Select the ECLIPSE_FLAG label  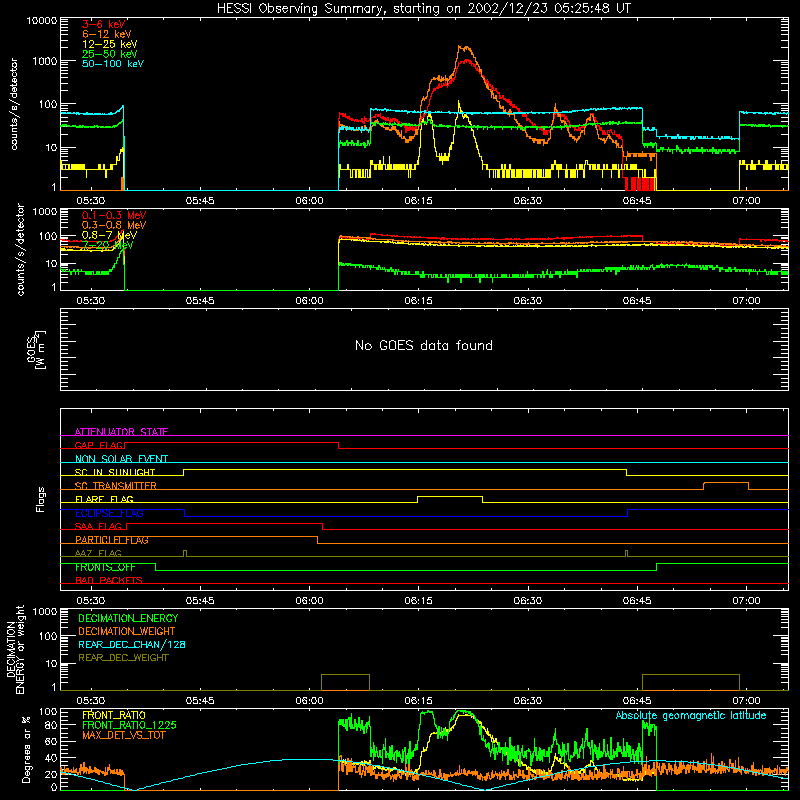click(x=109, y=513)
